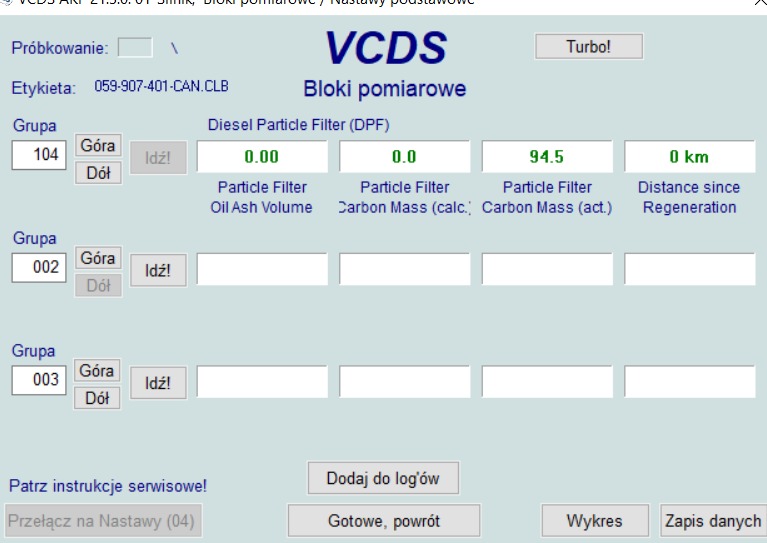Increase group 104 with its Góra button
This screenshot has width=767, height=543.
98,145
